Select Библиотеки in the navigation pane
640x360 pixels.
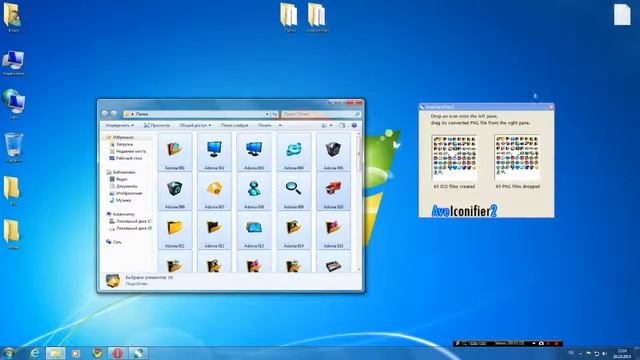124,172
